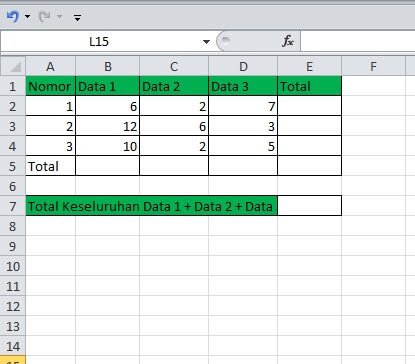Select row 4 header
Image resolution: width=415 pixels, height=364 pixels.
coord(13,146)
